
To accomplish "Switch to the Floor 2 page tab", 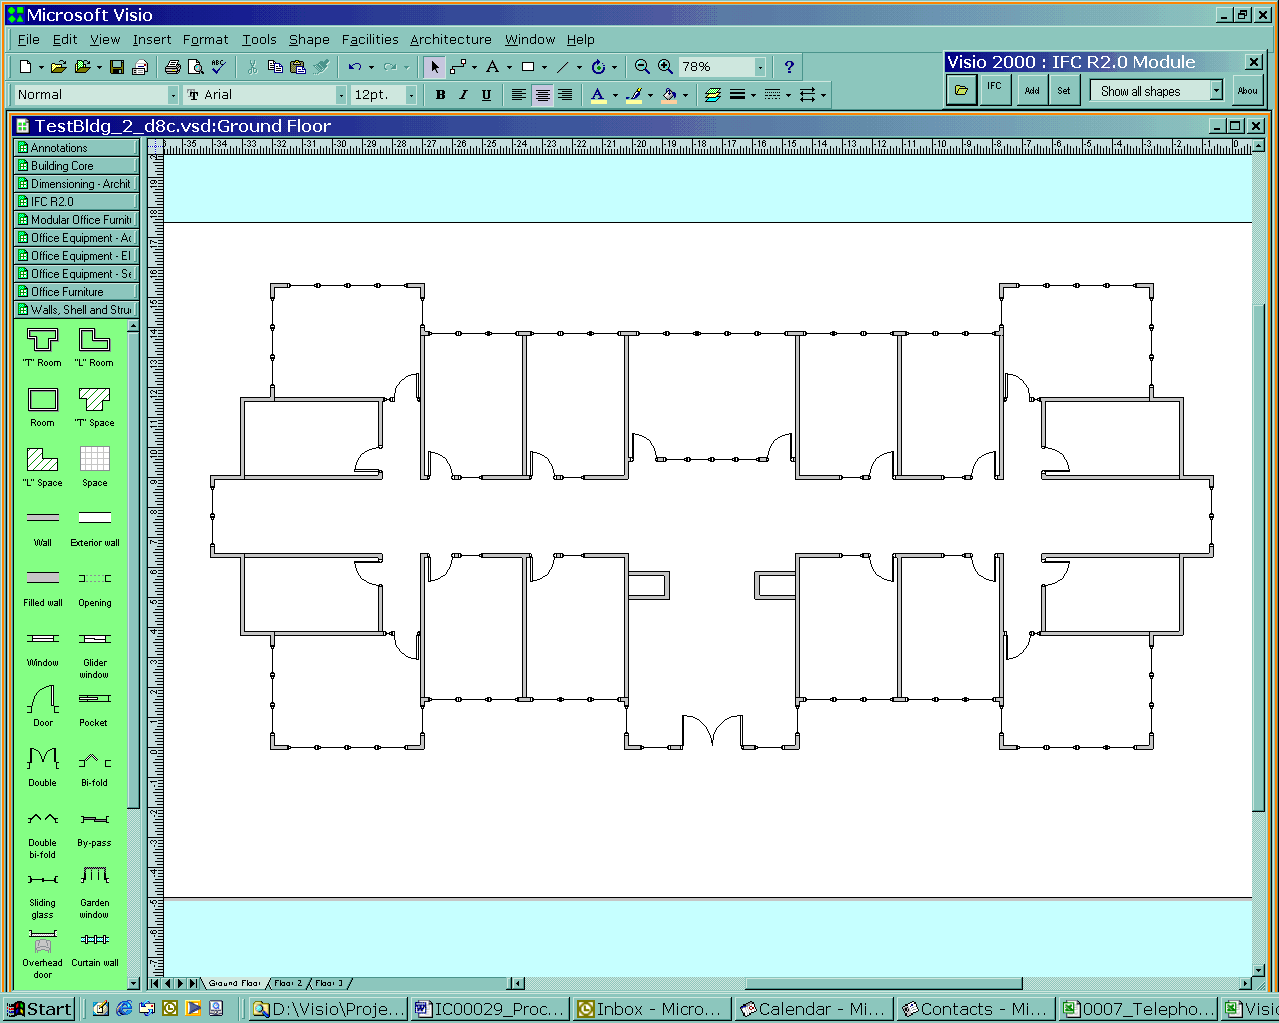I will point(288,984).
